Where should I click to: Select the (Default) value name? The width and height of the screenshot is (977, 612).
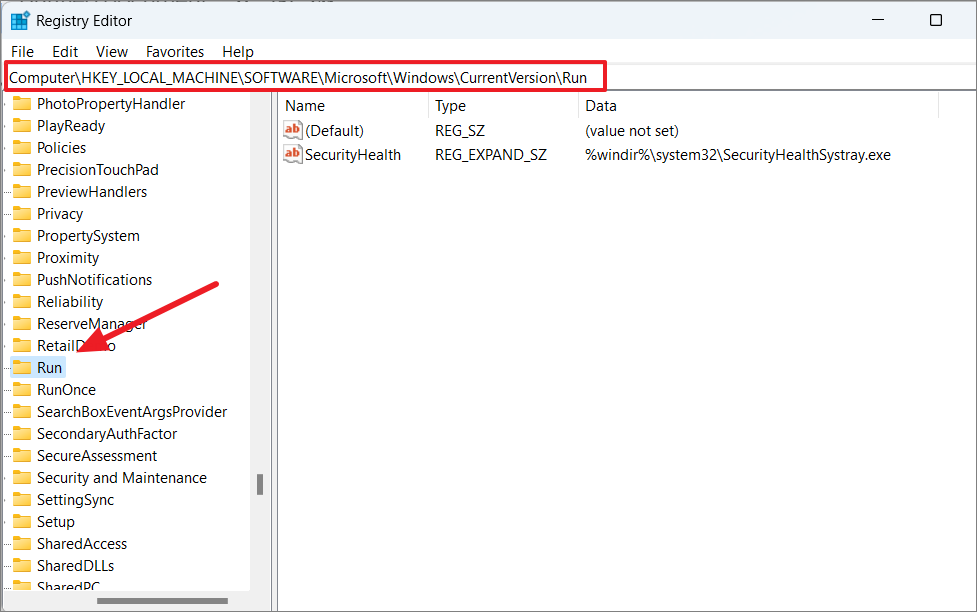tap(334, 130)
